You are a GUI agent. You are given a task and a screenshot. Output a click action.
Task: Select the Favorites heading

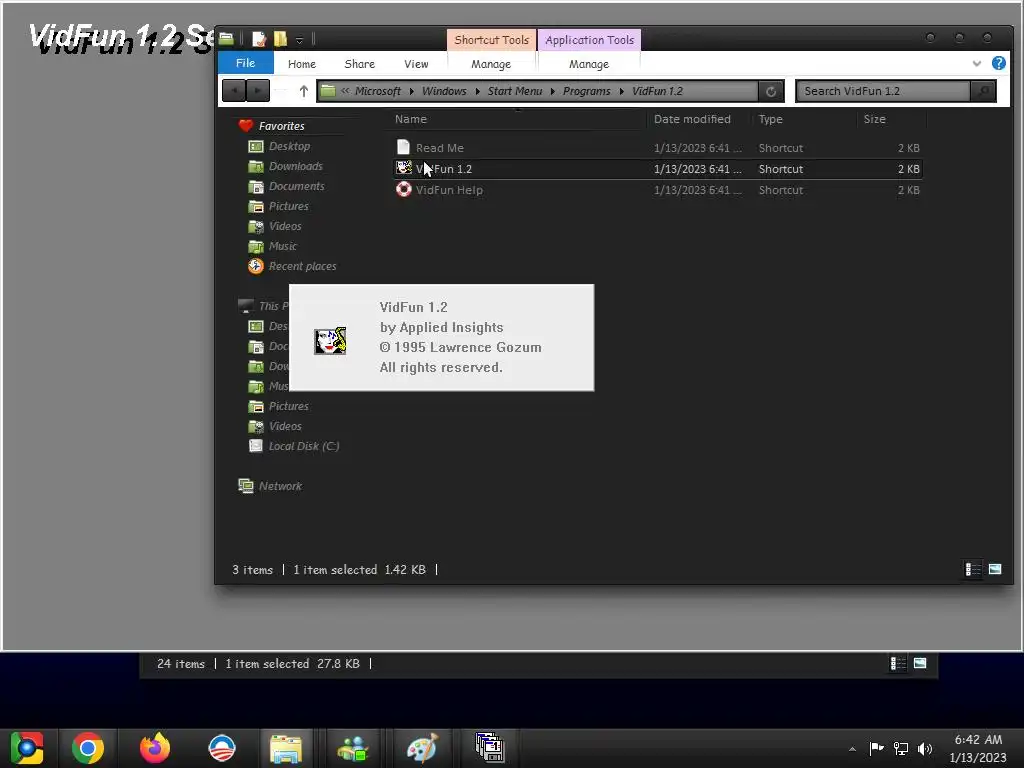pos(281,126)
